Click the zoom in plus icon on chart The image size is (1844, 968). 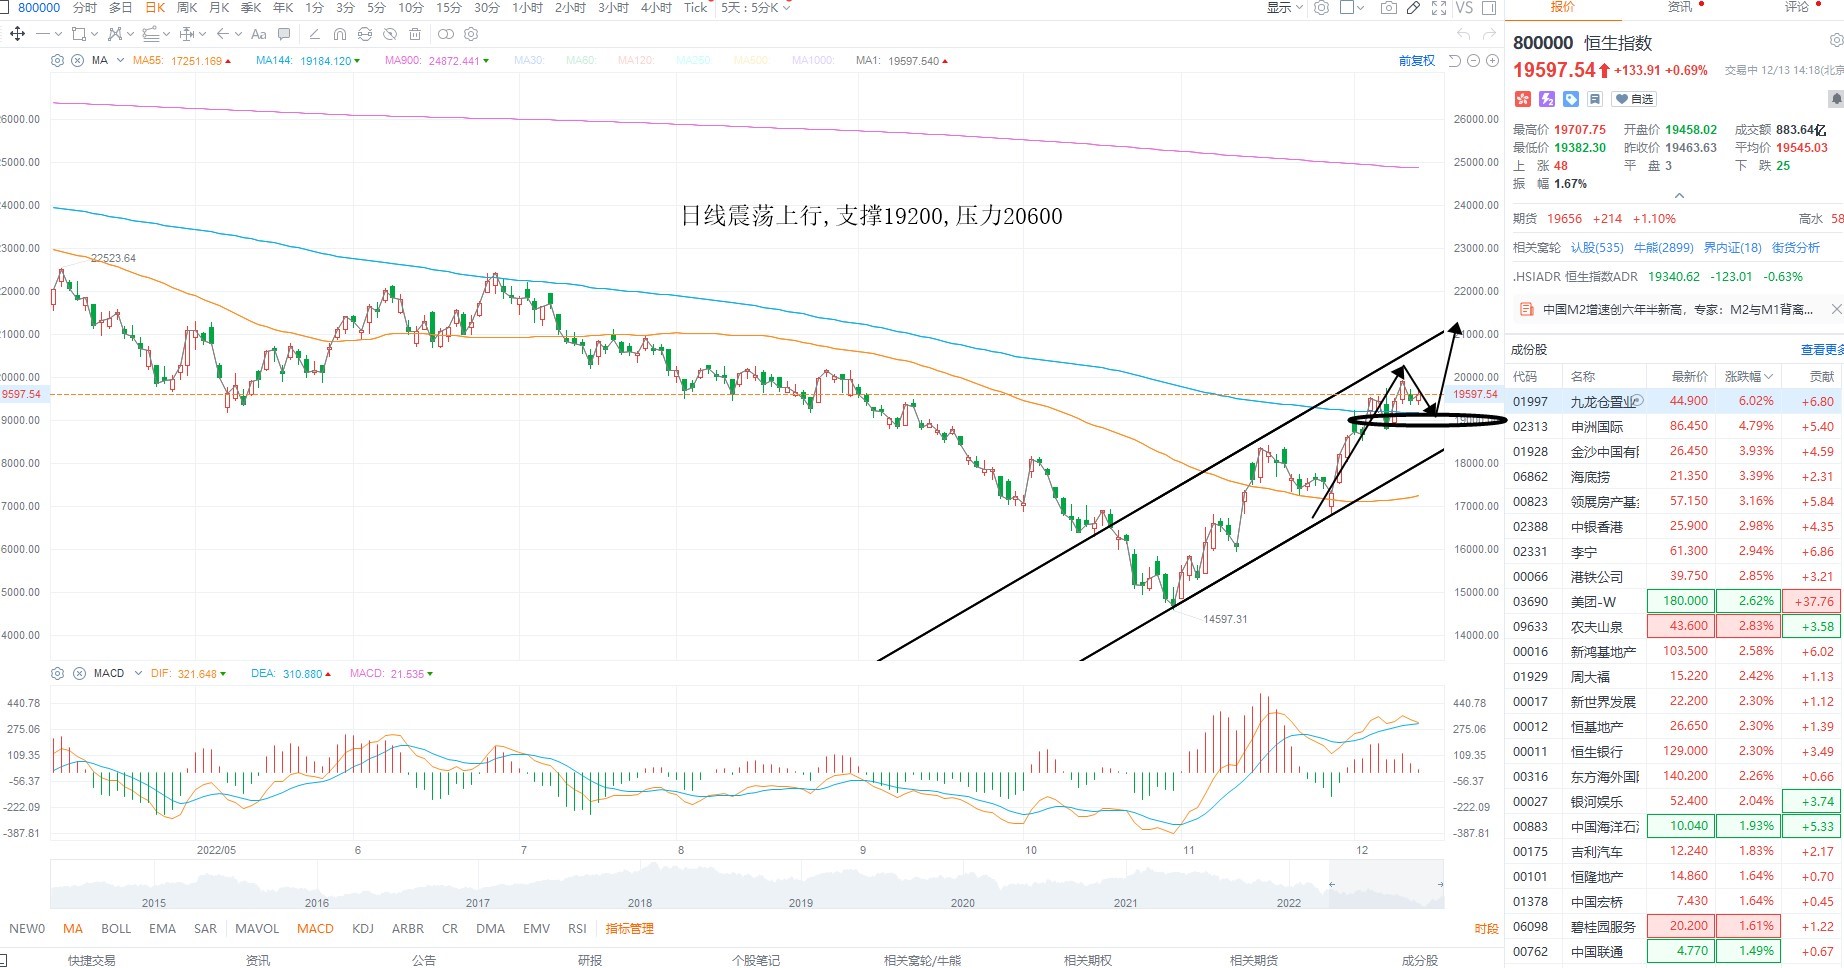[x=1492, y=61]
